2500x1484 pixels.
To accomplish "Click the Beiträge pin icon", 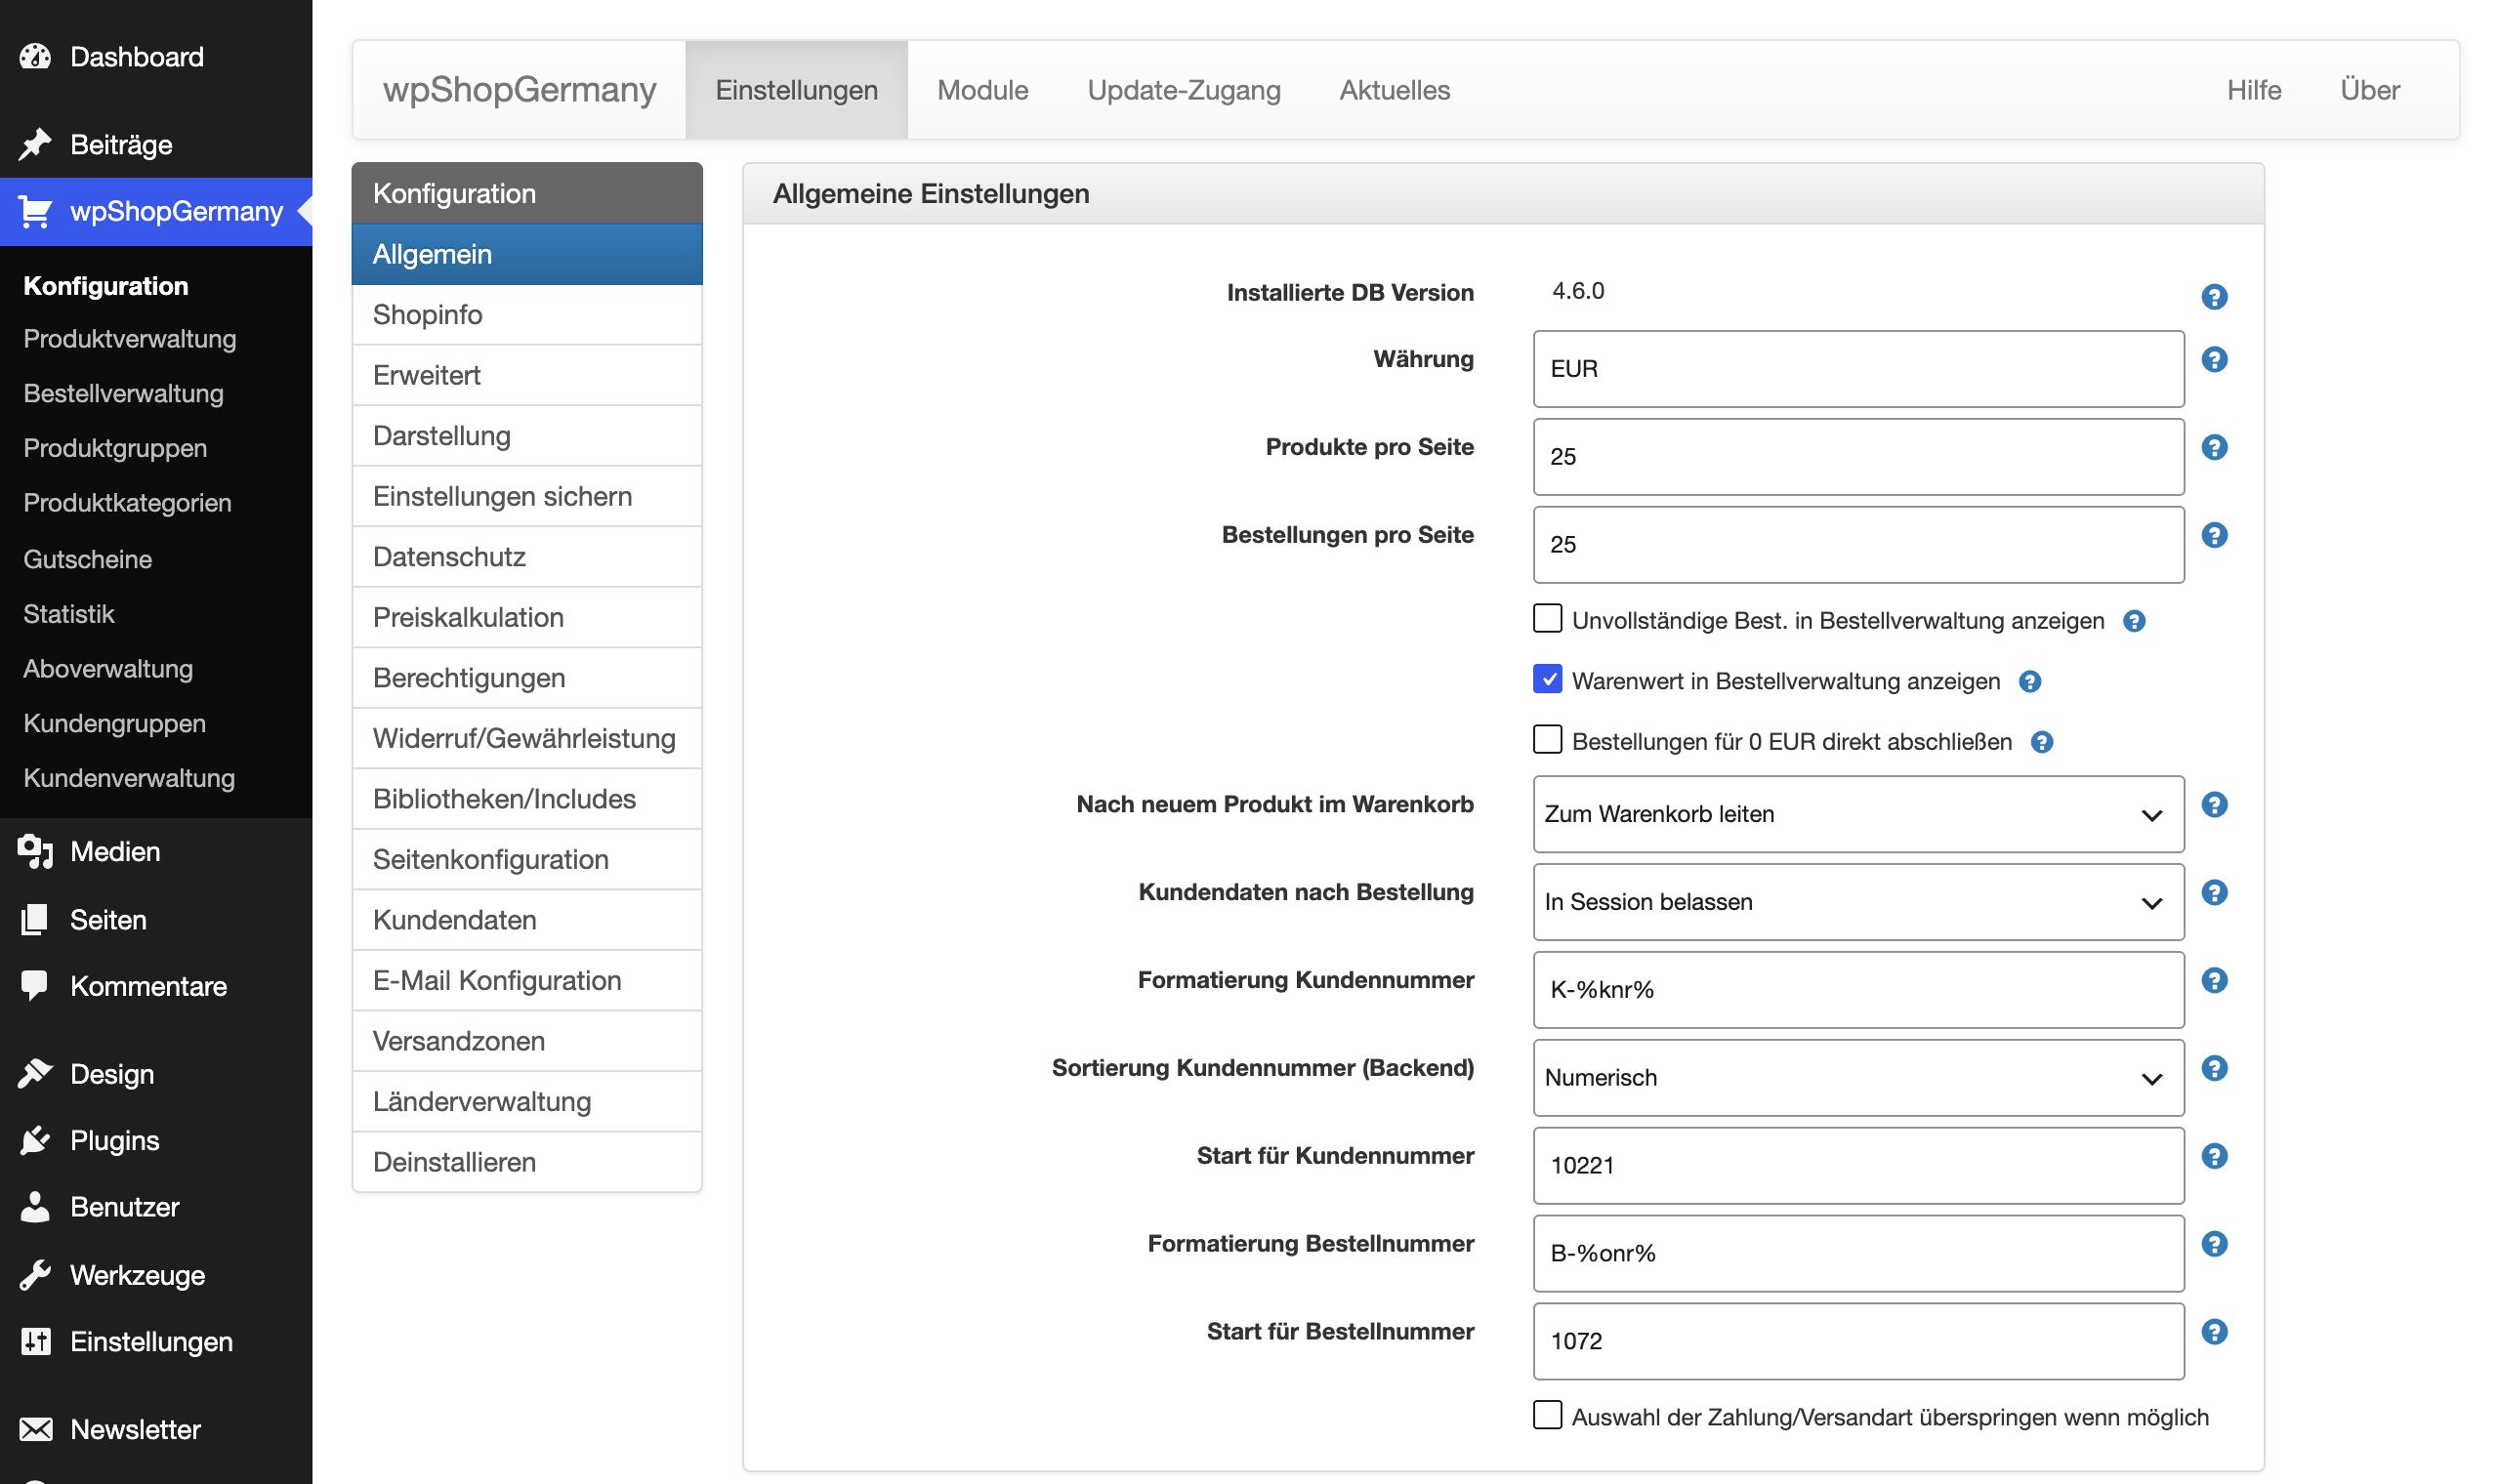I will 35,145.
